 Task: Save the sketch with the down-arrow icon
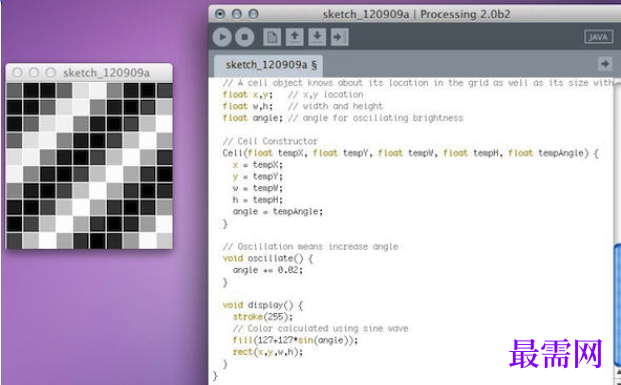317,37
